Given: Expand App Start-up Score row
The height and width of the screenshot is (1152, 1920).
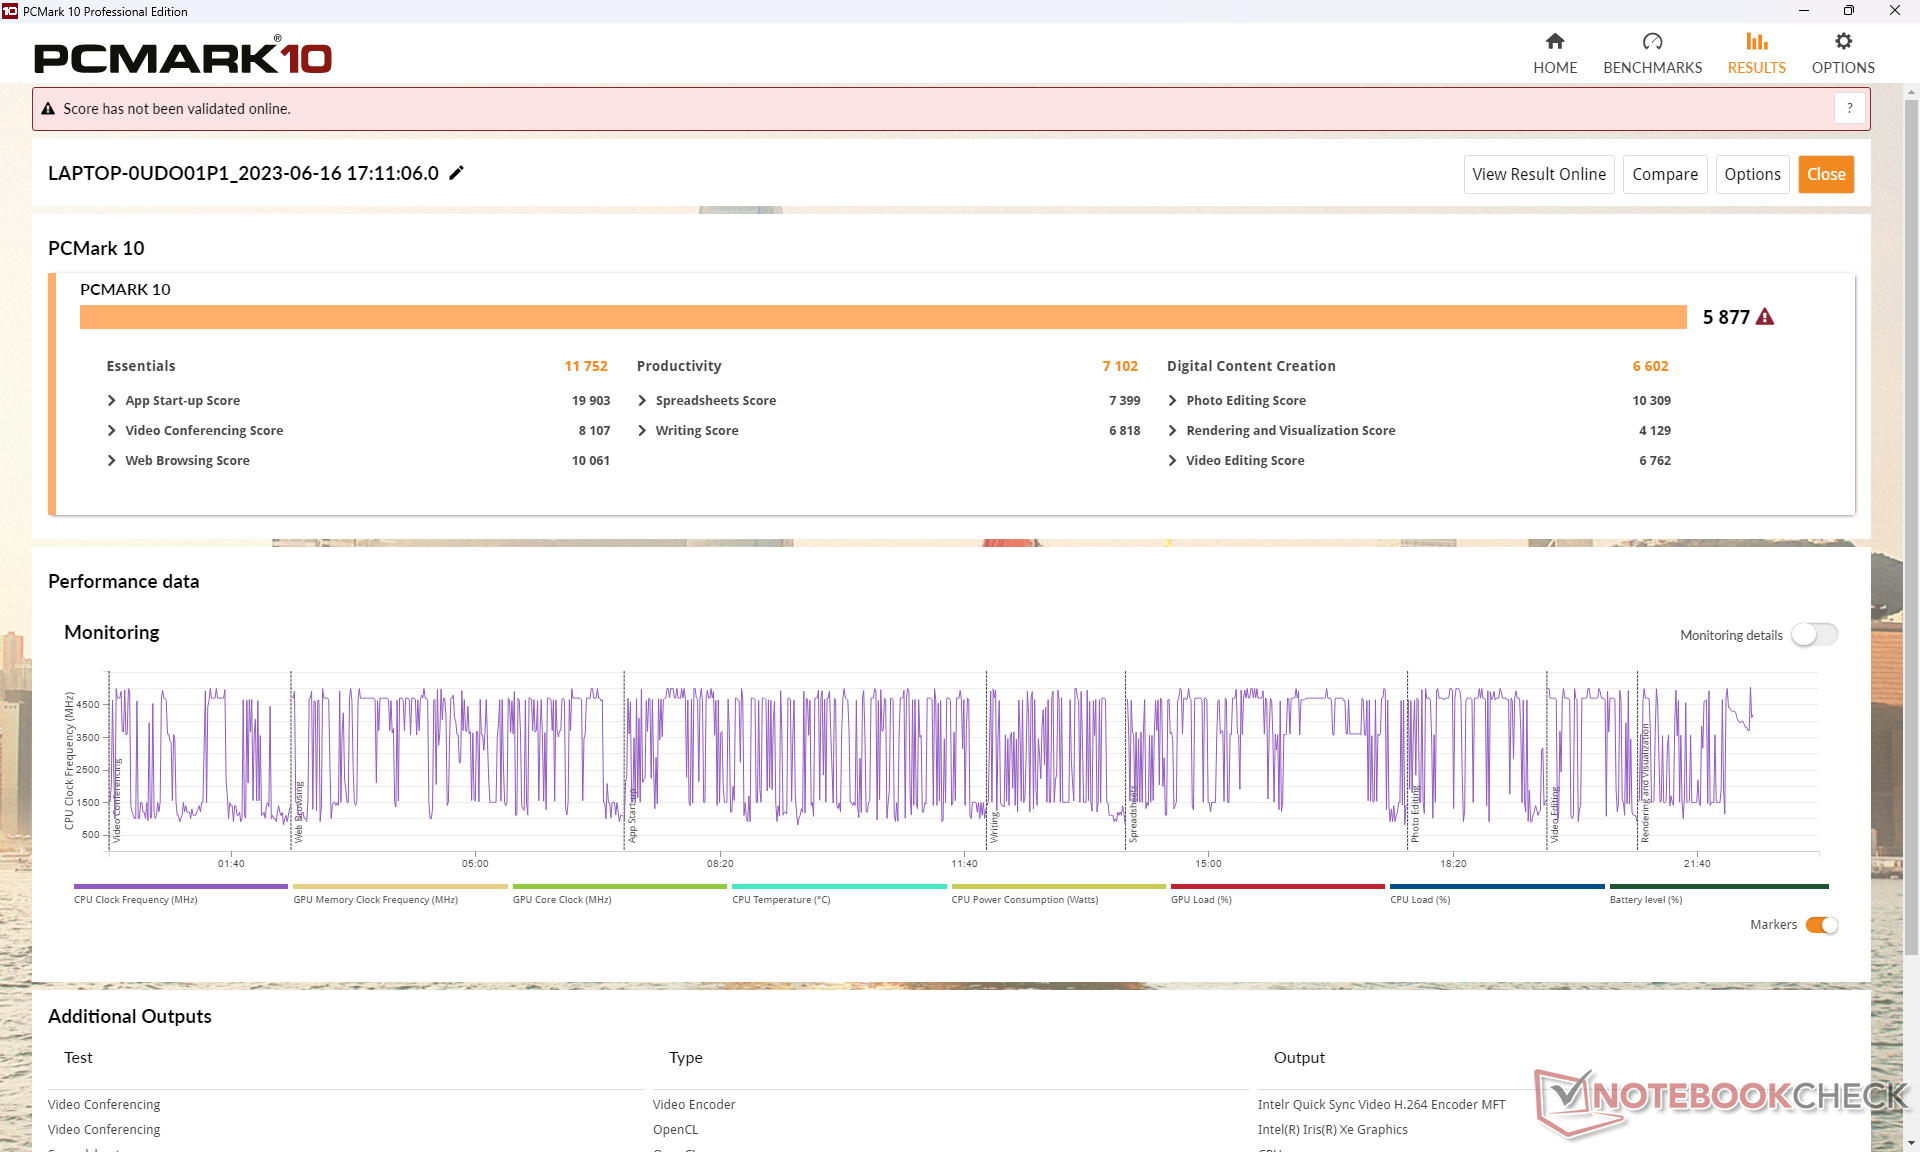Looking at the screenshot, I should 112,400.
